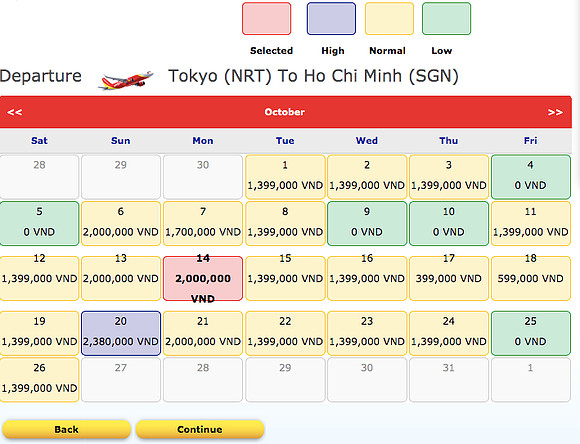Viewport: 580px width, 444px height.
Task: Choose October 23 departure date
Action: (367, 333)
